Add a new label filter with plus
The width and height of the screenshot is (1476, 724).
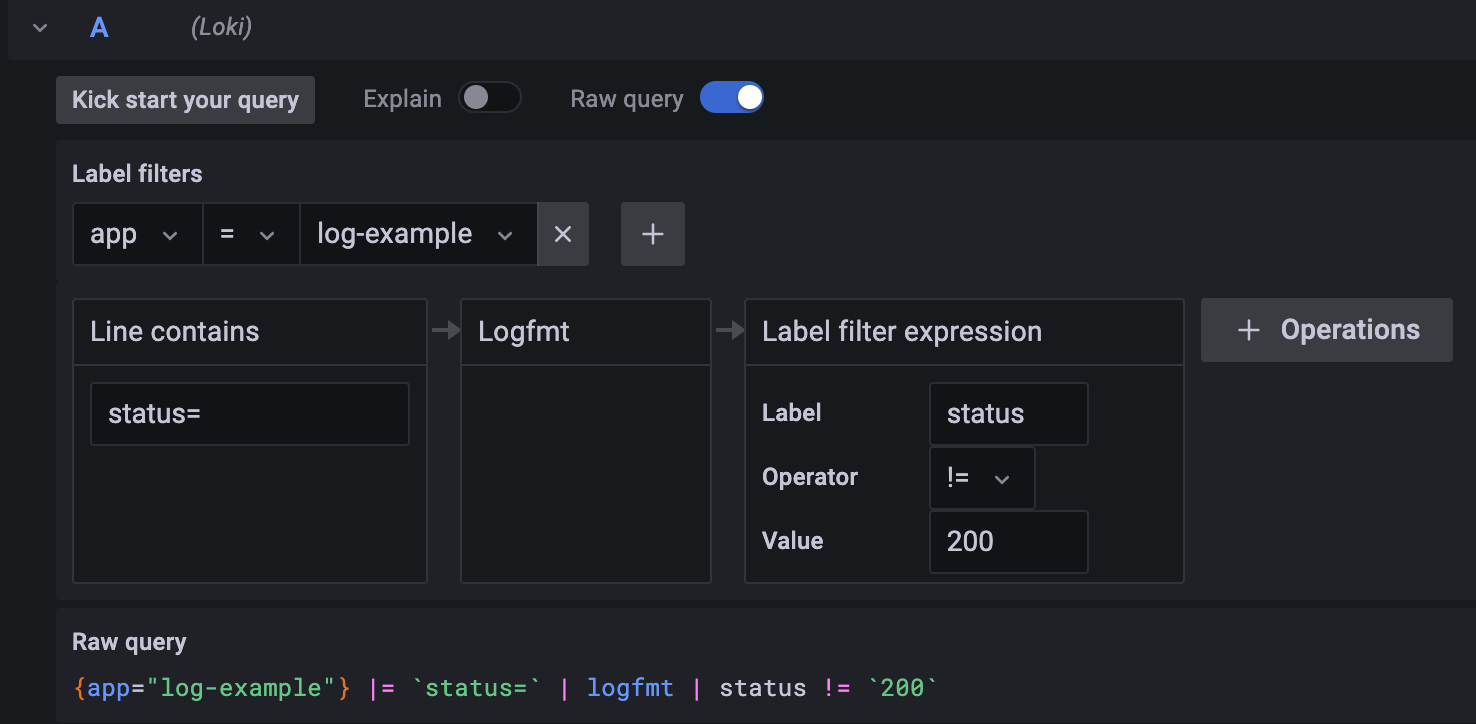point(652,234)
